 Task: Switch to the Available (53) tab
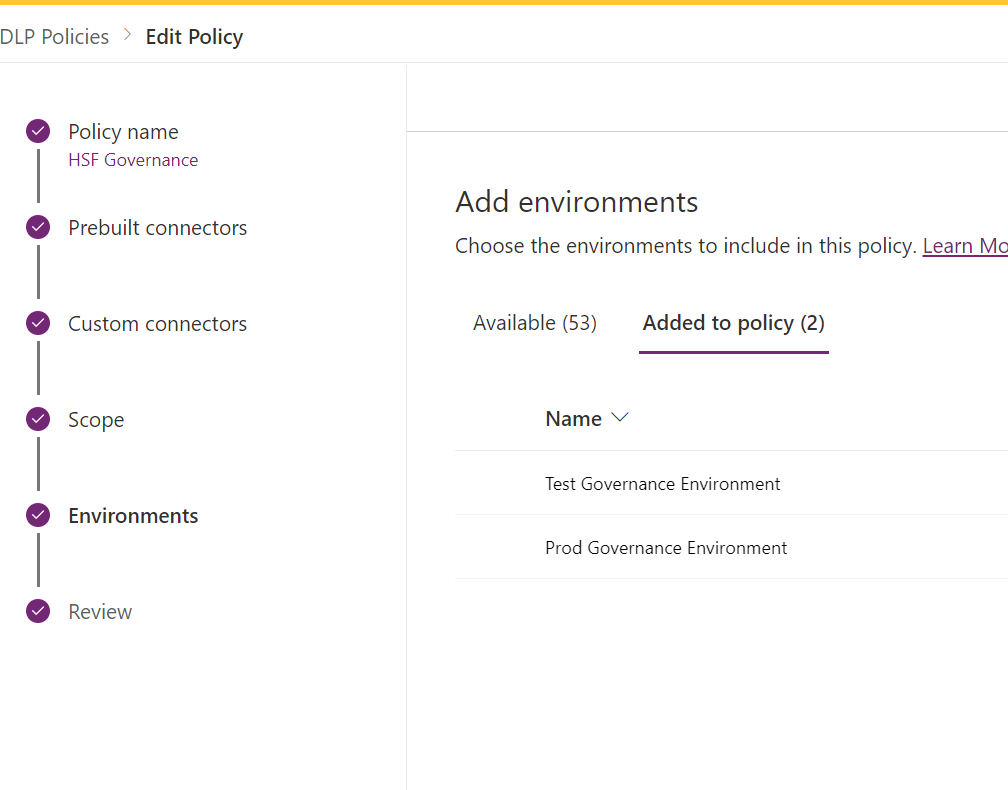[x=534, y=322]
